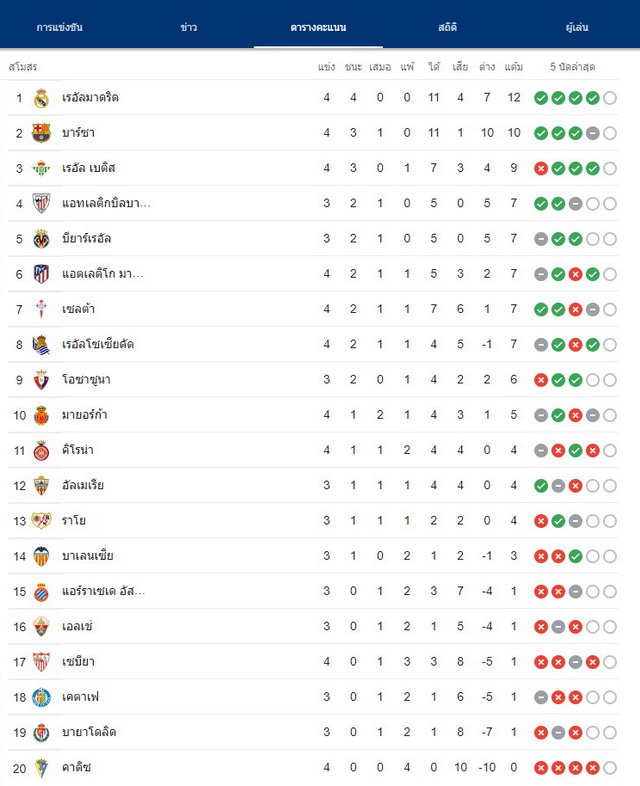Click the Valencia club crest
This screenshot has height=786, width=640.
click(x=41, y=556)
